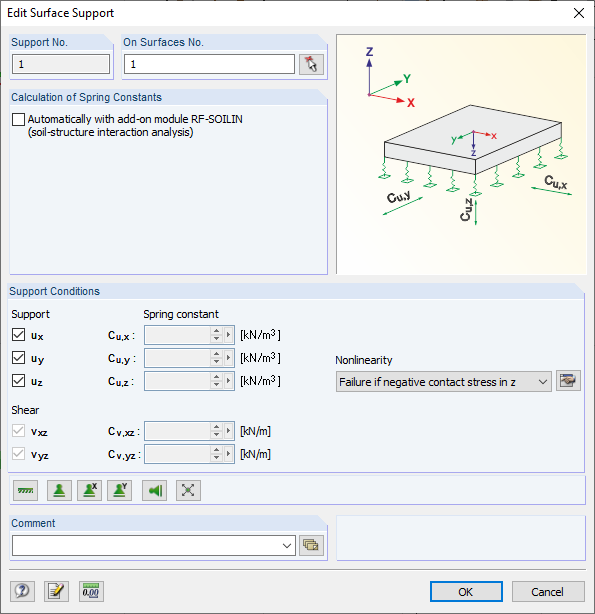Click the On Surfaces No. input field
Image resolution: width=595 pixels, height=614 pixels.
[209, 64]
